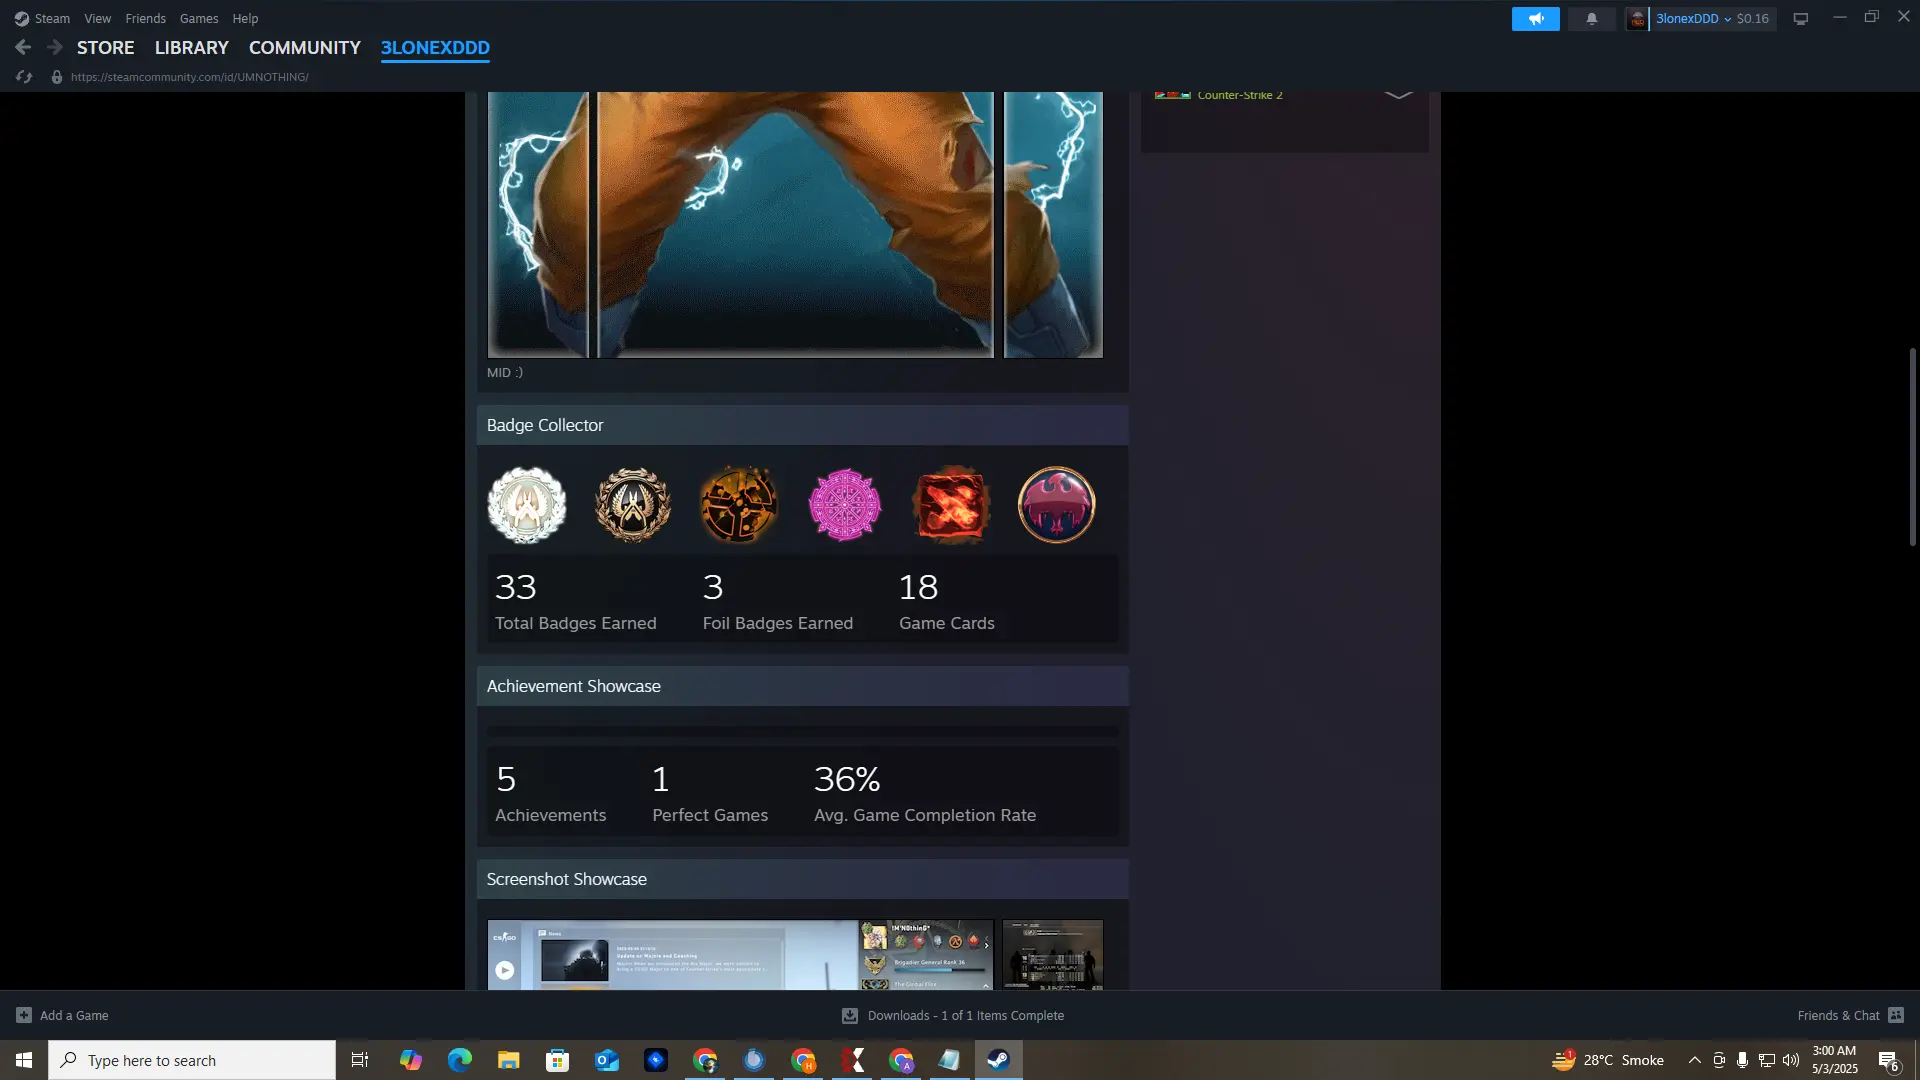Screen dimensions: 1920x1080
Task: Open the Downloads manager icon
Action: 849,1015
